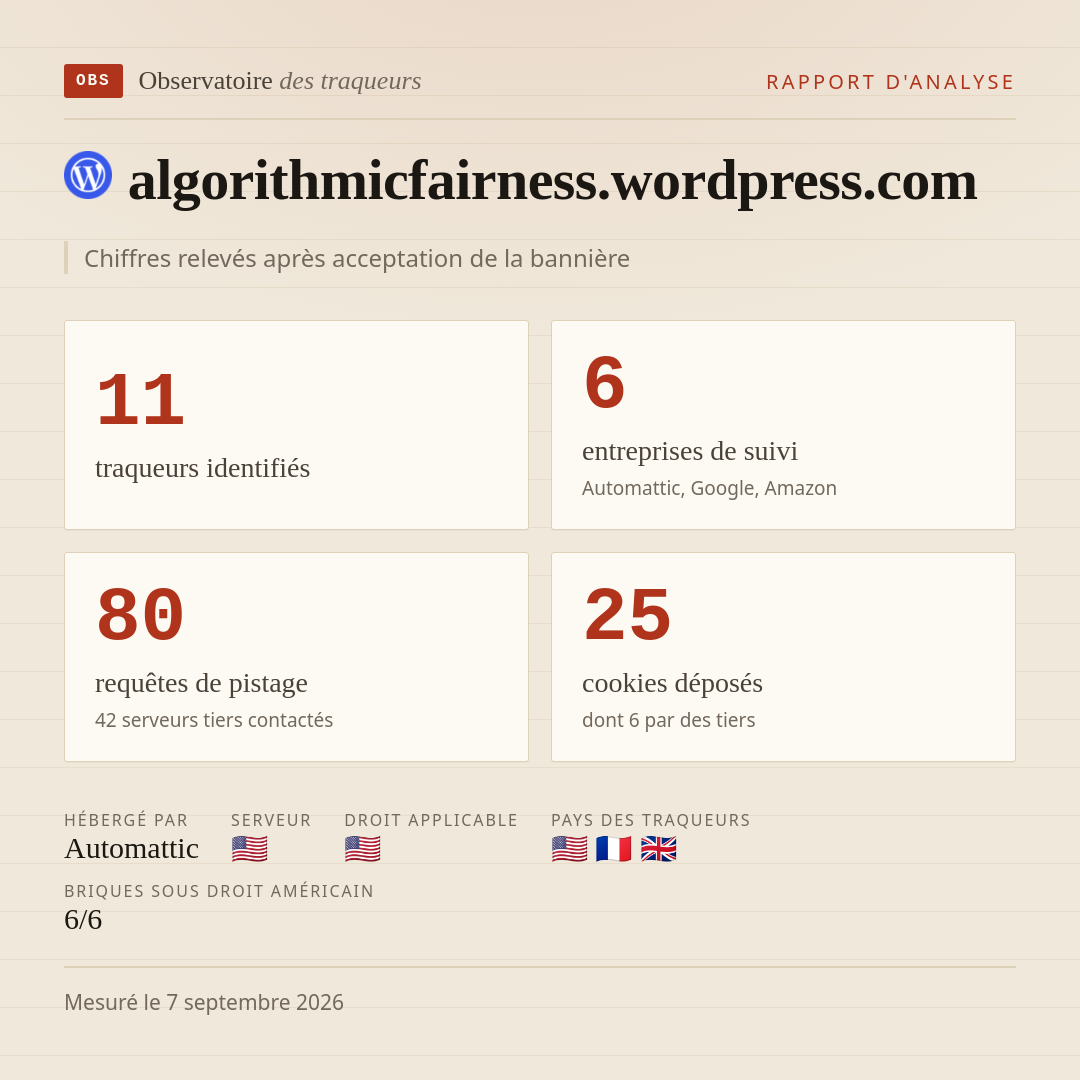The image size is (1080, 1080).
Task: Click the 'Pays des traqueurs' label
Action: 651,820
